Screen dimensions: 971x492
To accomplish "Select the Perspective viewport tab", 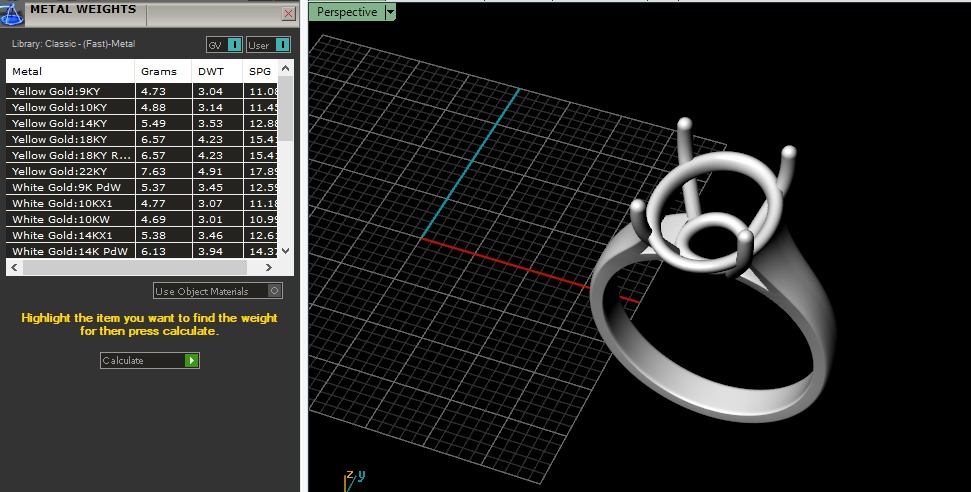I will pos(347,12).
